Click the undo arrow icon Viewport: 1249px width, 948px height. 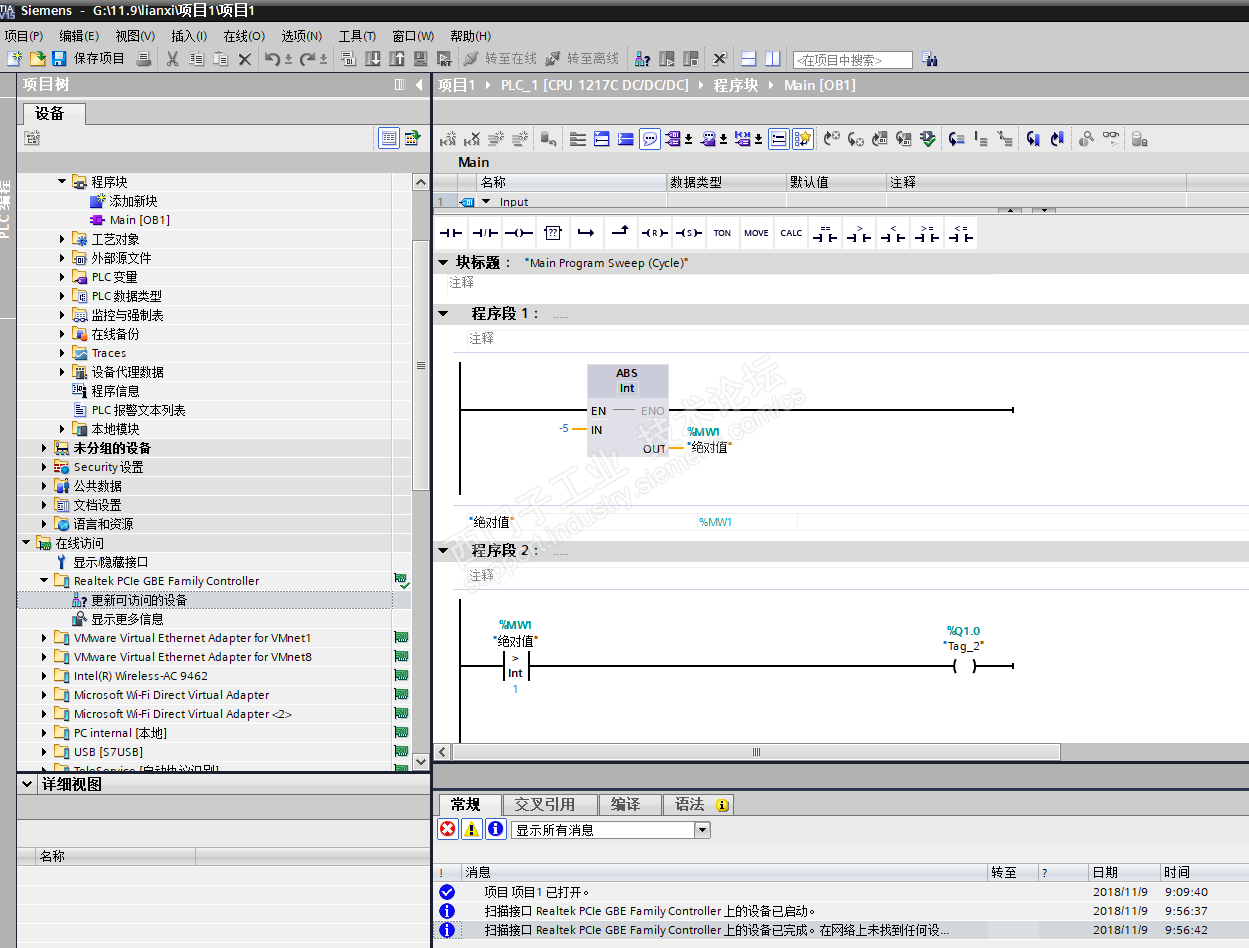point(272,59)
